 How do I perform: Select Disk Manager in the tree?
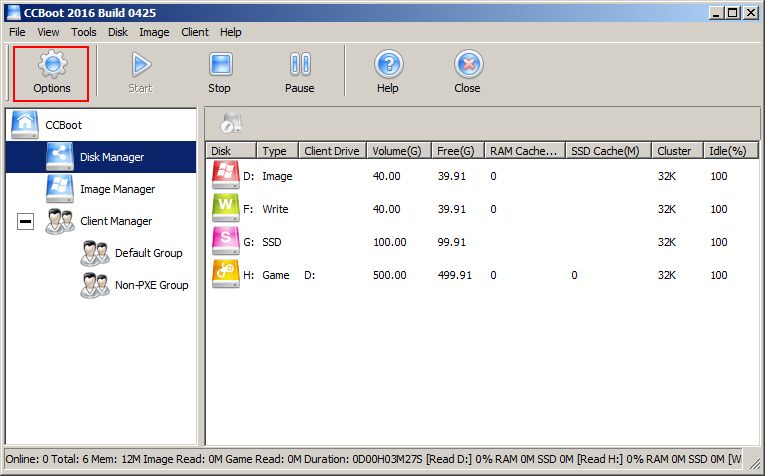coord(112,157)
